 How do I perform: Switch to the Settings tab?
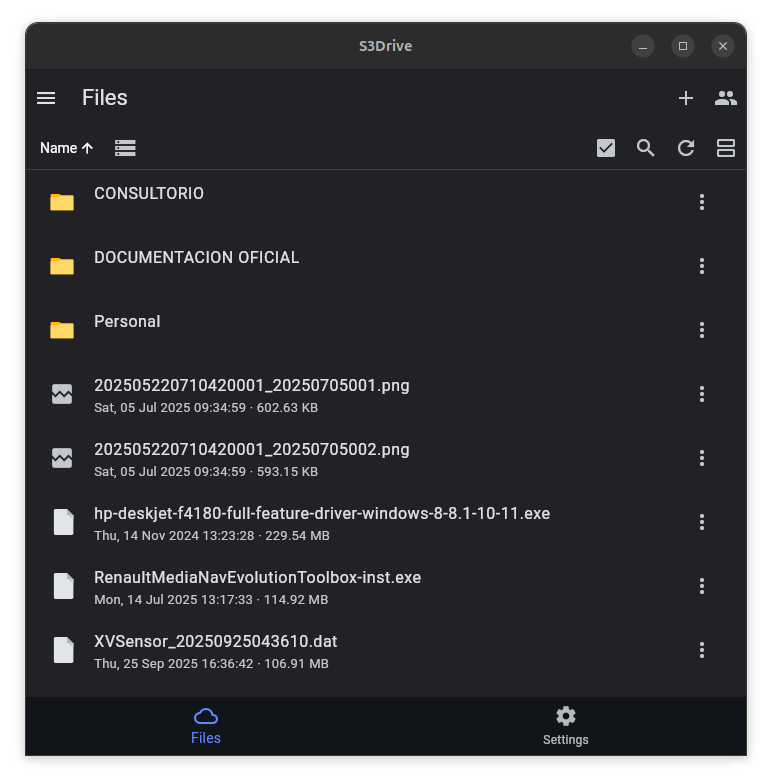point(566,726)
